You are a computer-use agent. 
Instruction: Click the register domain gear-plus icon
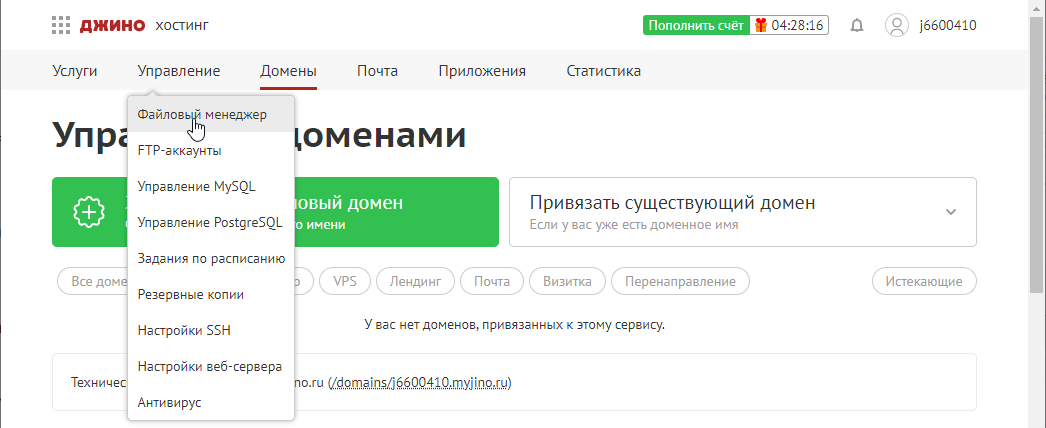[x=89, y=212]
